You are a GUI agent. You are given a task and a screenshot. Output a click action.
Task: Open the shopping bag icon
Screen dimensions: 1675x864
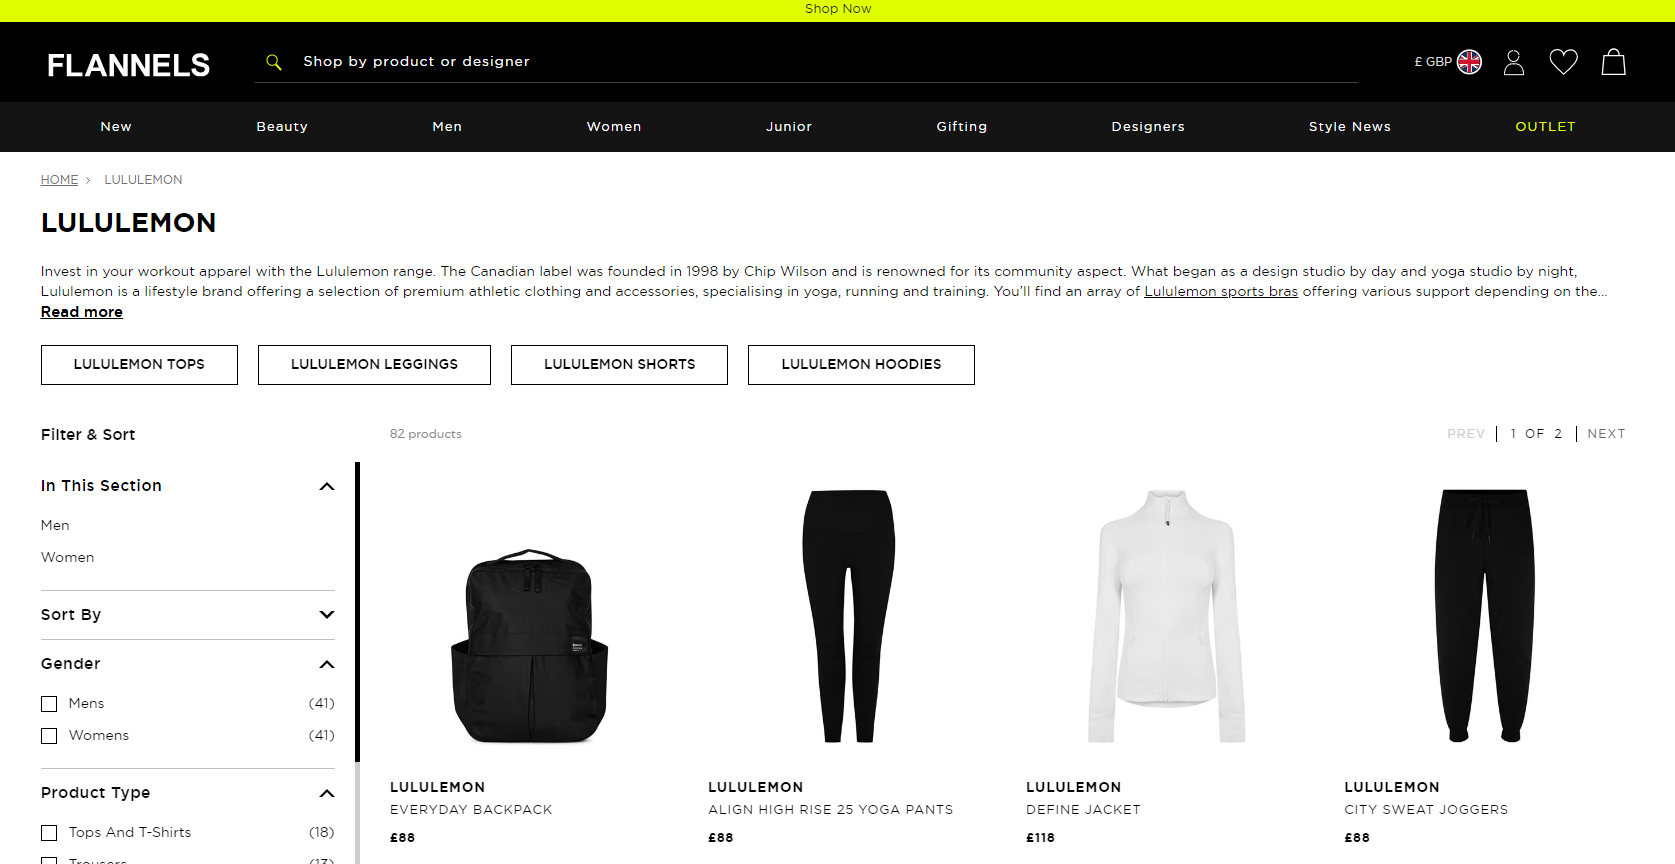click(x=1613, y=62)
